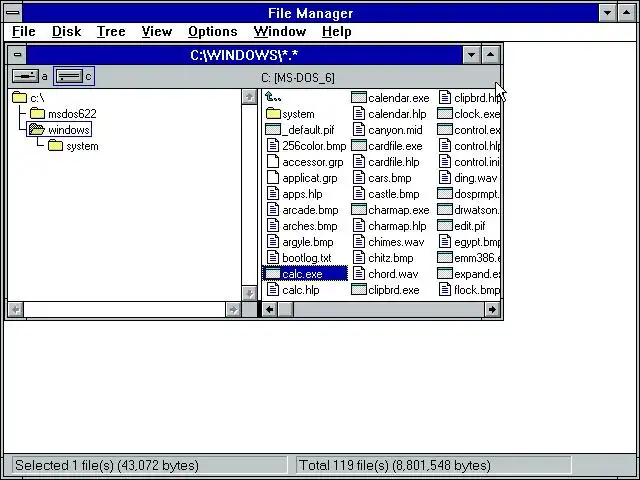This screenshot has width=640, height=480.
Task: Click the msdos622 folder icon in tree
Action: coord(37,113)
